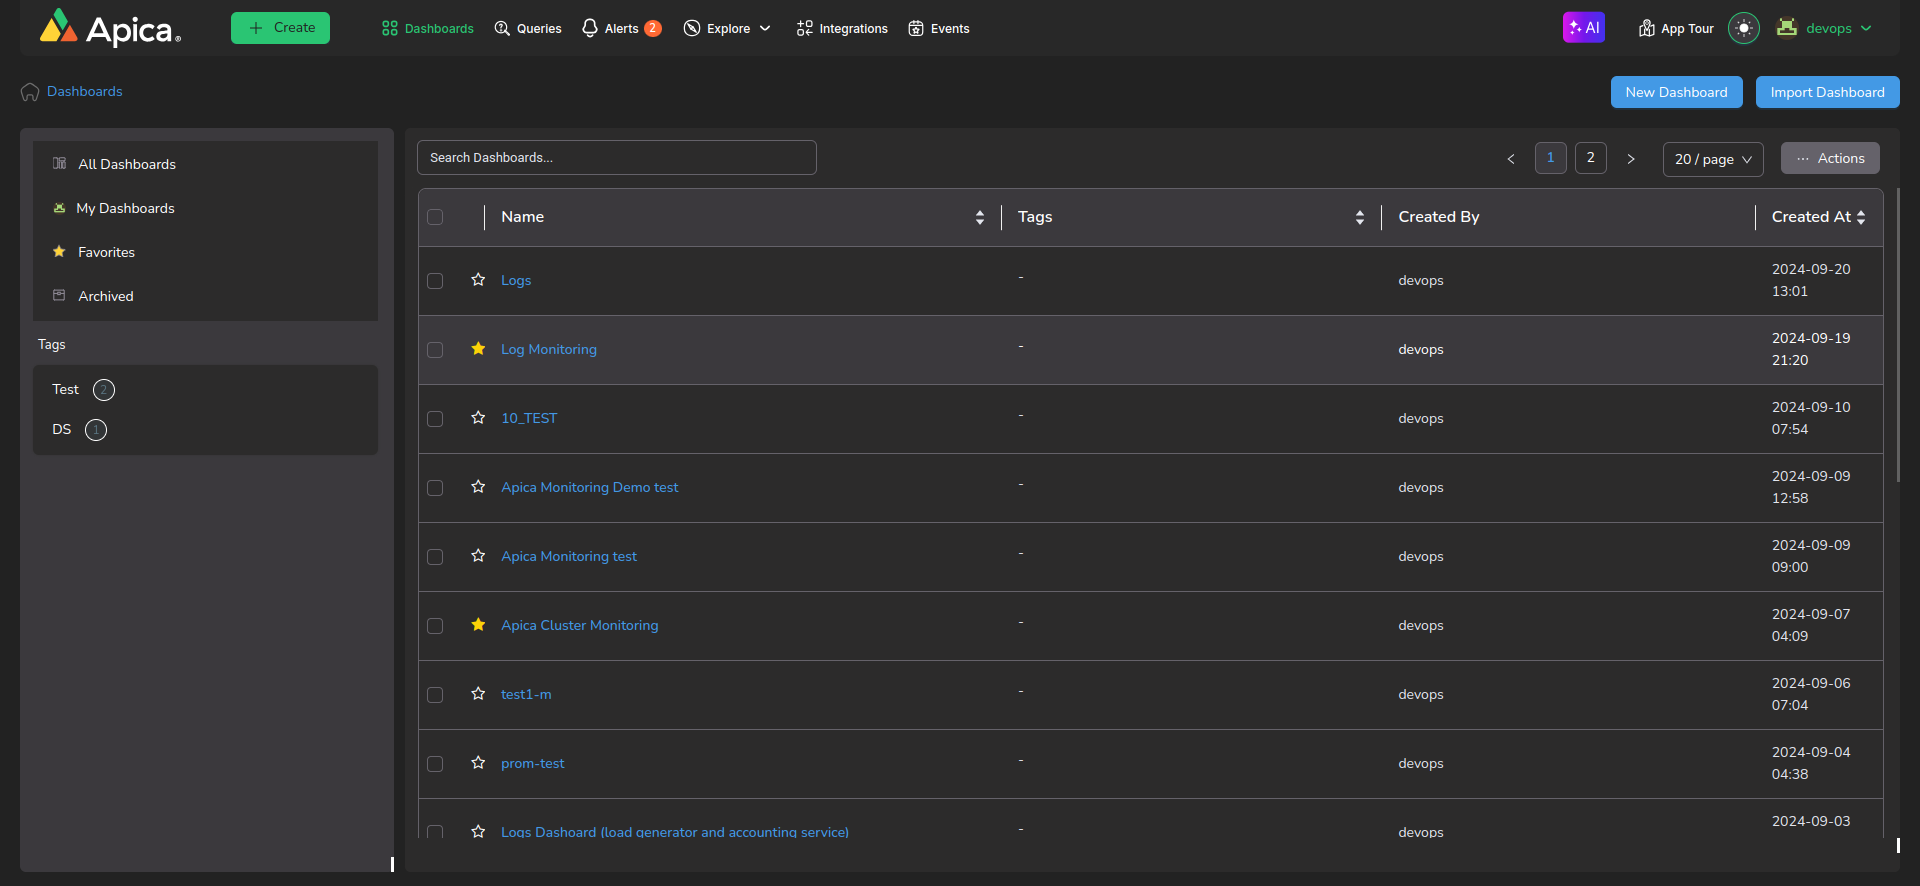Unfavorite the Log Monitoring dashboard

(x=478, y=349)
